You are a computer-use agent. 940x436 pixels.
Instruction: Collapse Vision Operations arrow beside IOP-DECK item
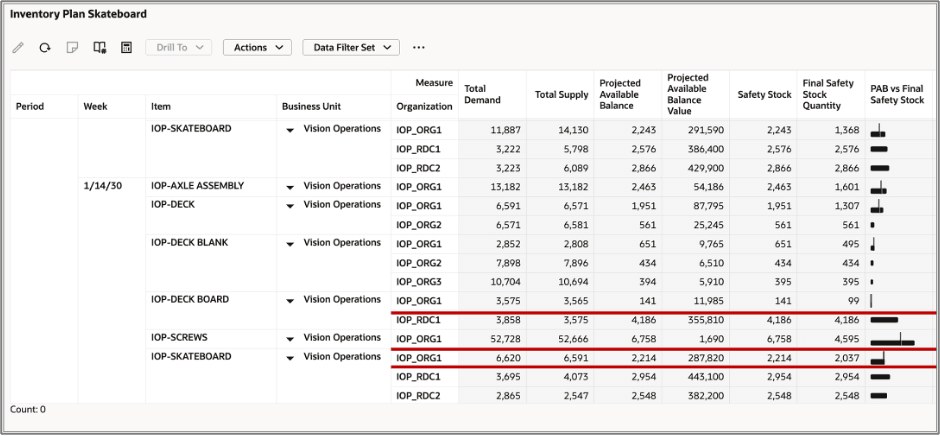pyautogui.click(x=290, y=206)
